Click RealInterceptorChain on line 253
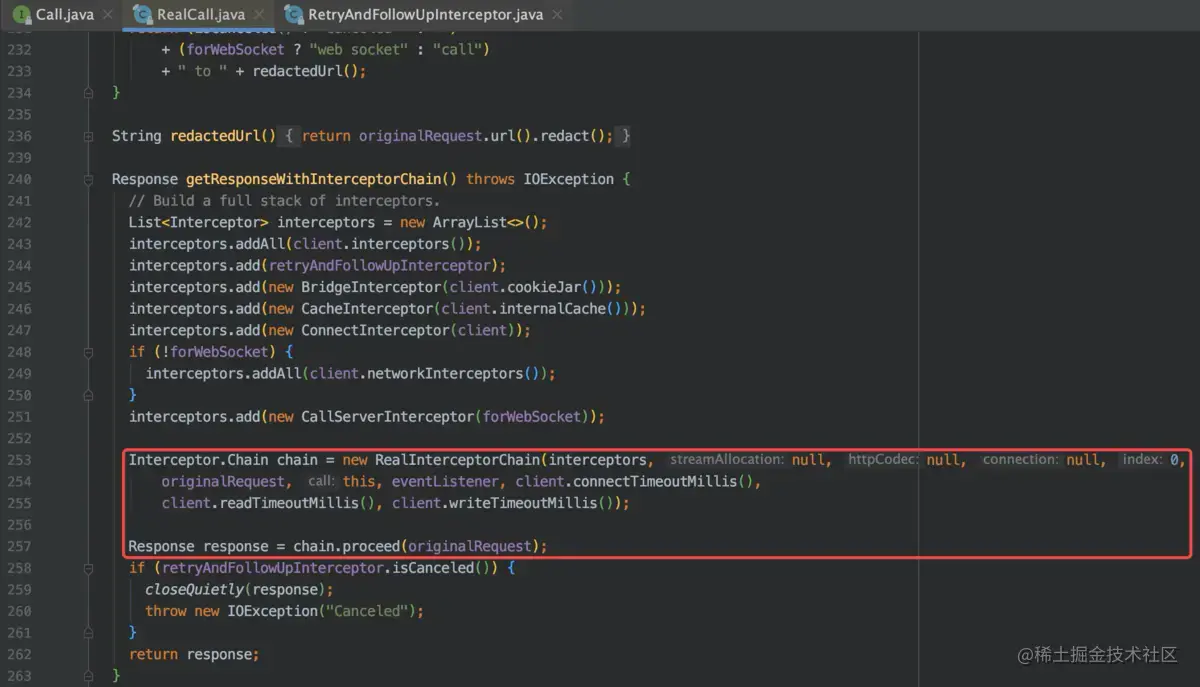 pyautogui.click(x=458, y=460)
